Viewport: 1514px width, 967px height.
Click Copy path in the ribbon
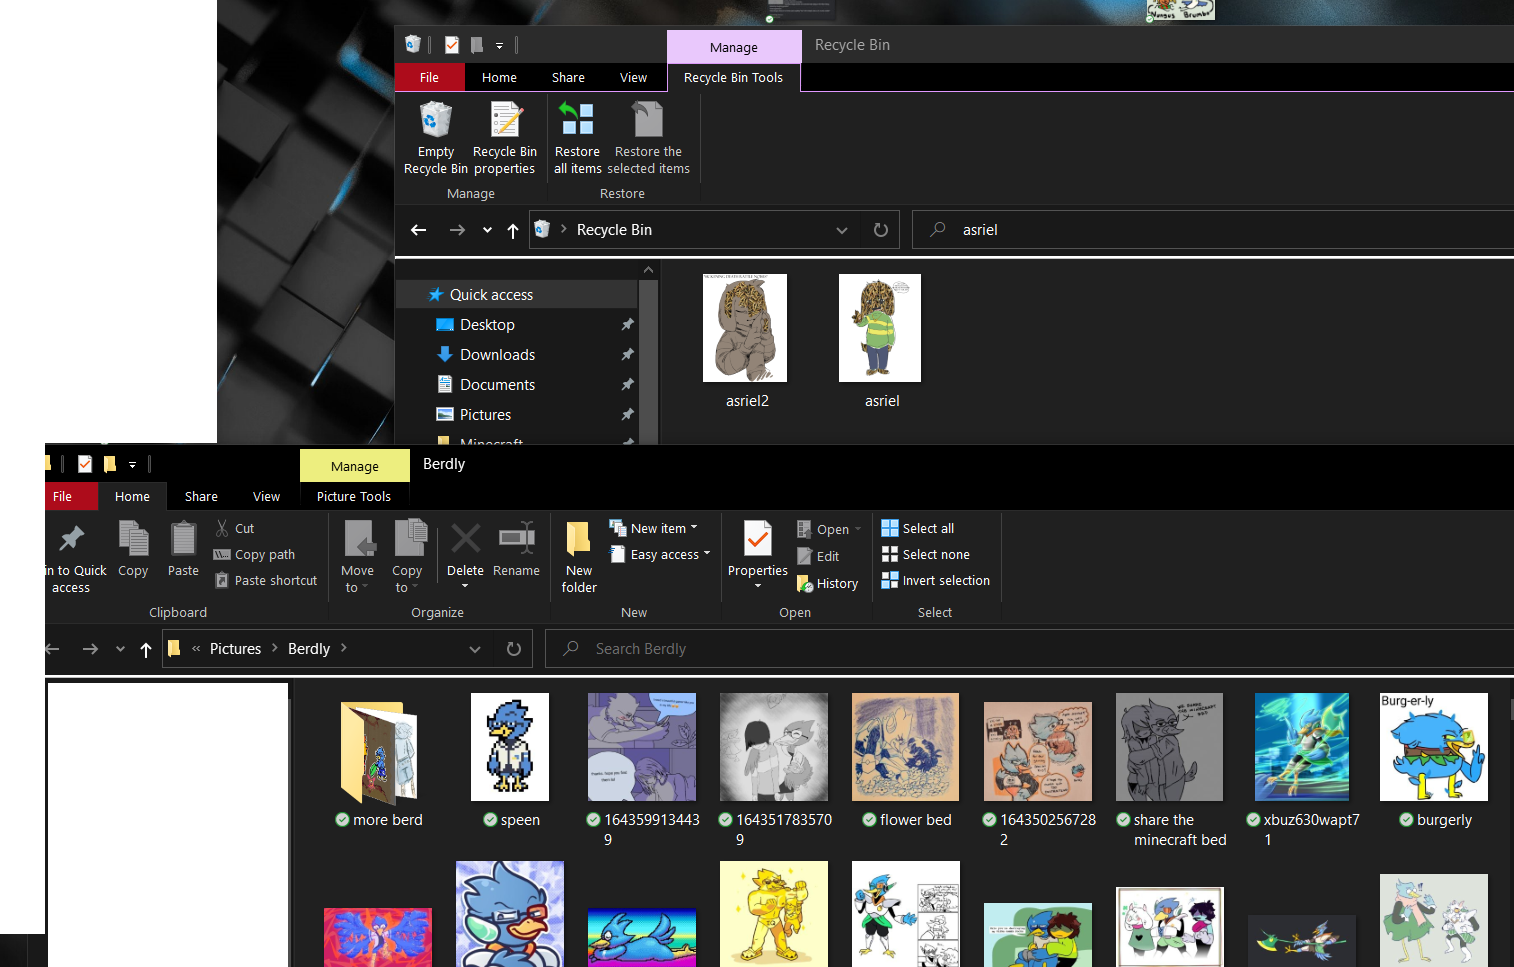tap(255, 554)
